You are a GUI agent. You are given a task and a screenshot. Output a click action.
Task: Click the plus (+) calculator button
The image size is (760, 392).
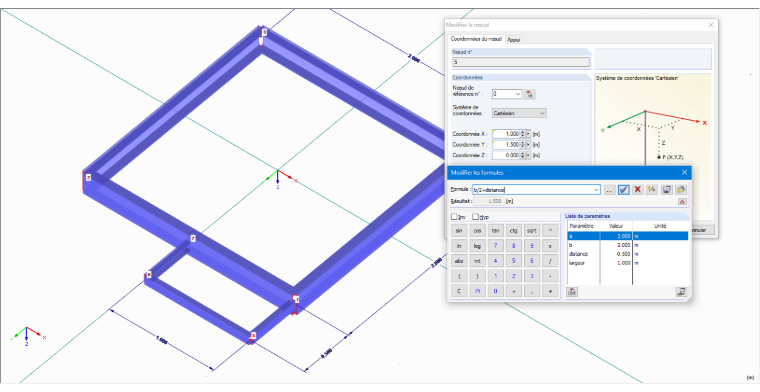pyautogui.click(x=550, y=291)
